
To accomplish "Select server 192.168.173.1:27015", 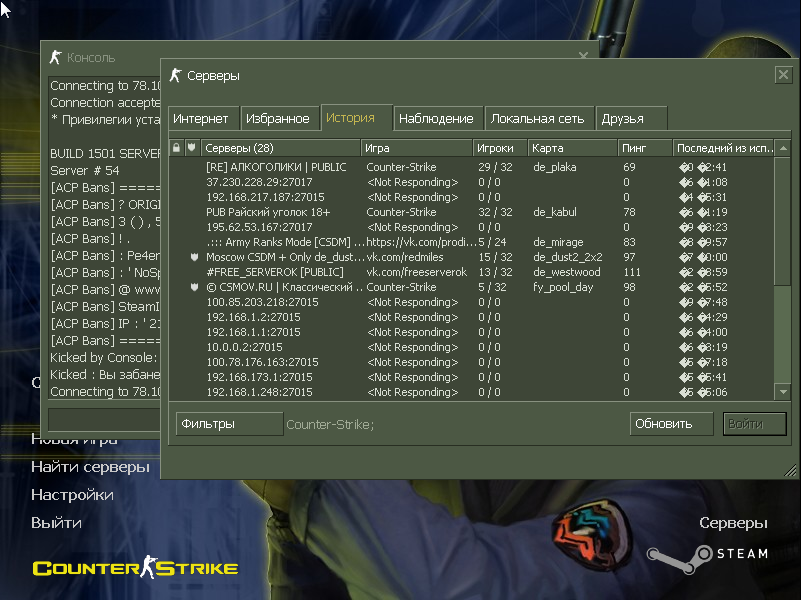I will coord(472,377).
